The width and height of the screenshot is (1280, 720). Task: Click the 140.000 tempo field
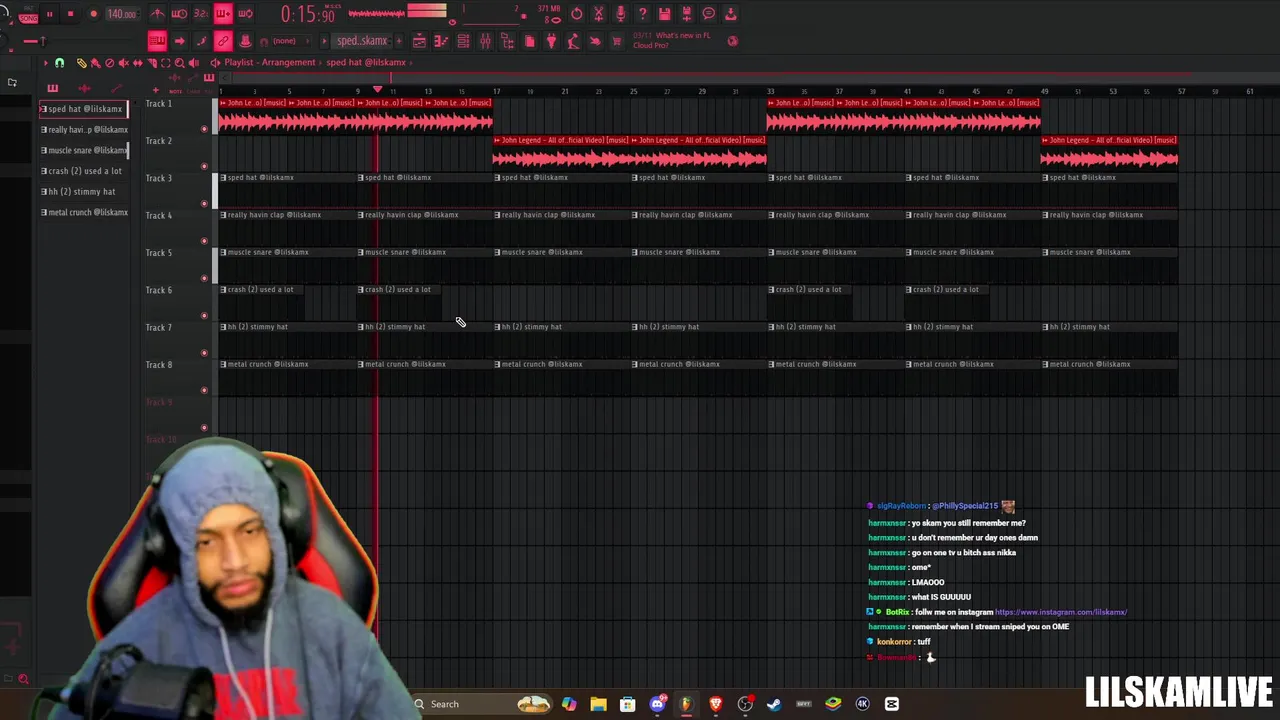click(122, 14)
